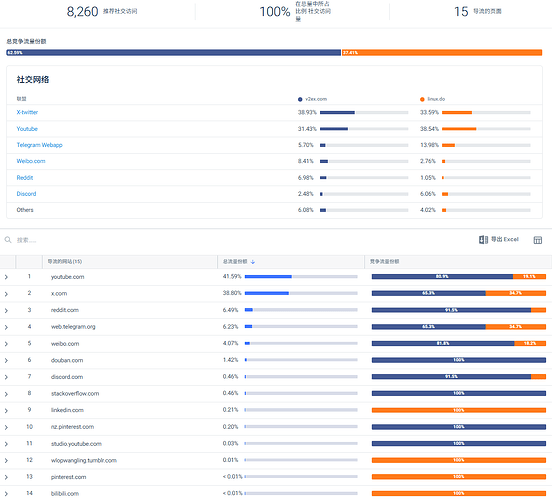
Task: Select the reddit.com website name
Action: [65, 310]
